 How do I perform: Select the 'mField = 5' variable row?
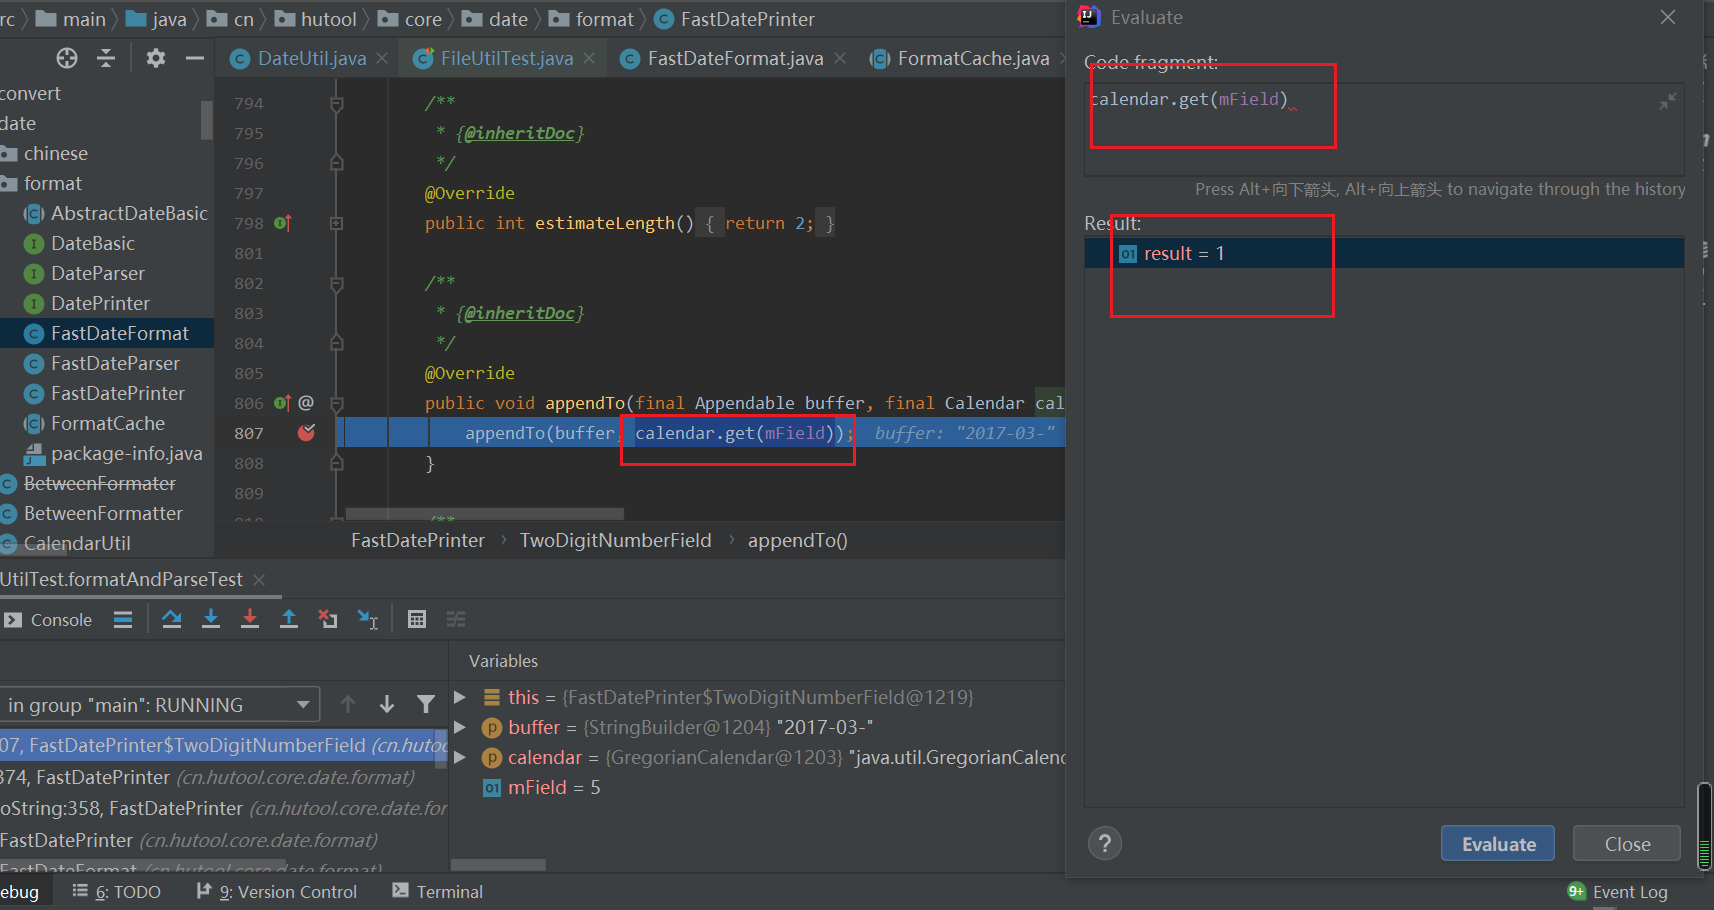[x=758, y=787]
